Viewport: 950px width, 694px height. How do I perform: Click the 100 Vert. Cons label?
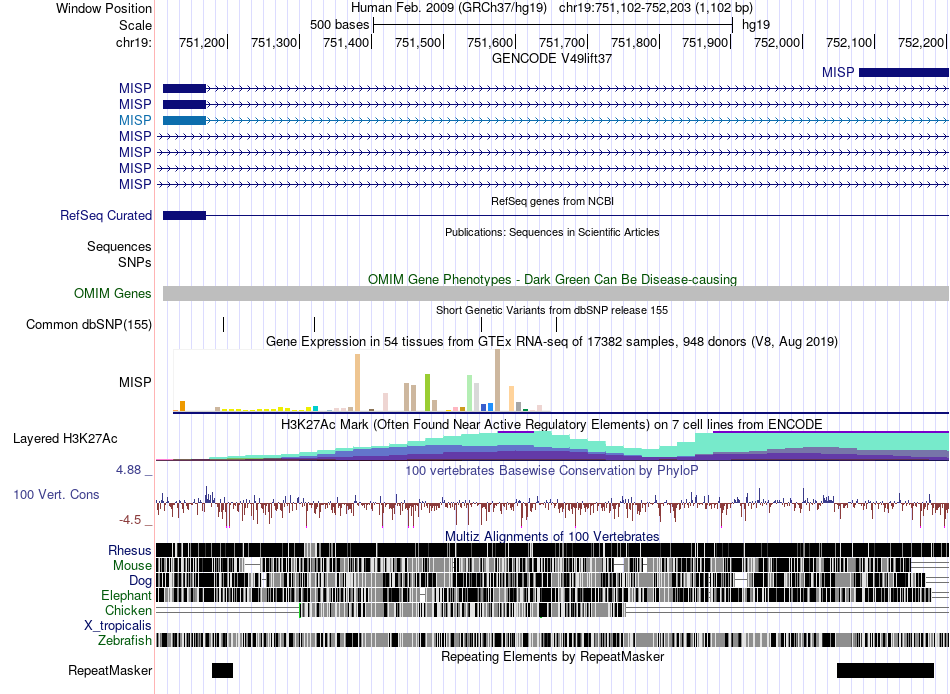(x=56, y=495)
